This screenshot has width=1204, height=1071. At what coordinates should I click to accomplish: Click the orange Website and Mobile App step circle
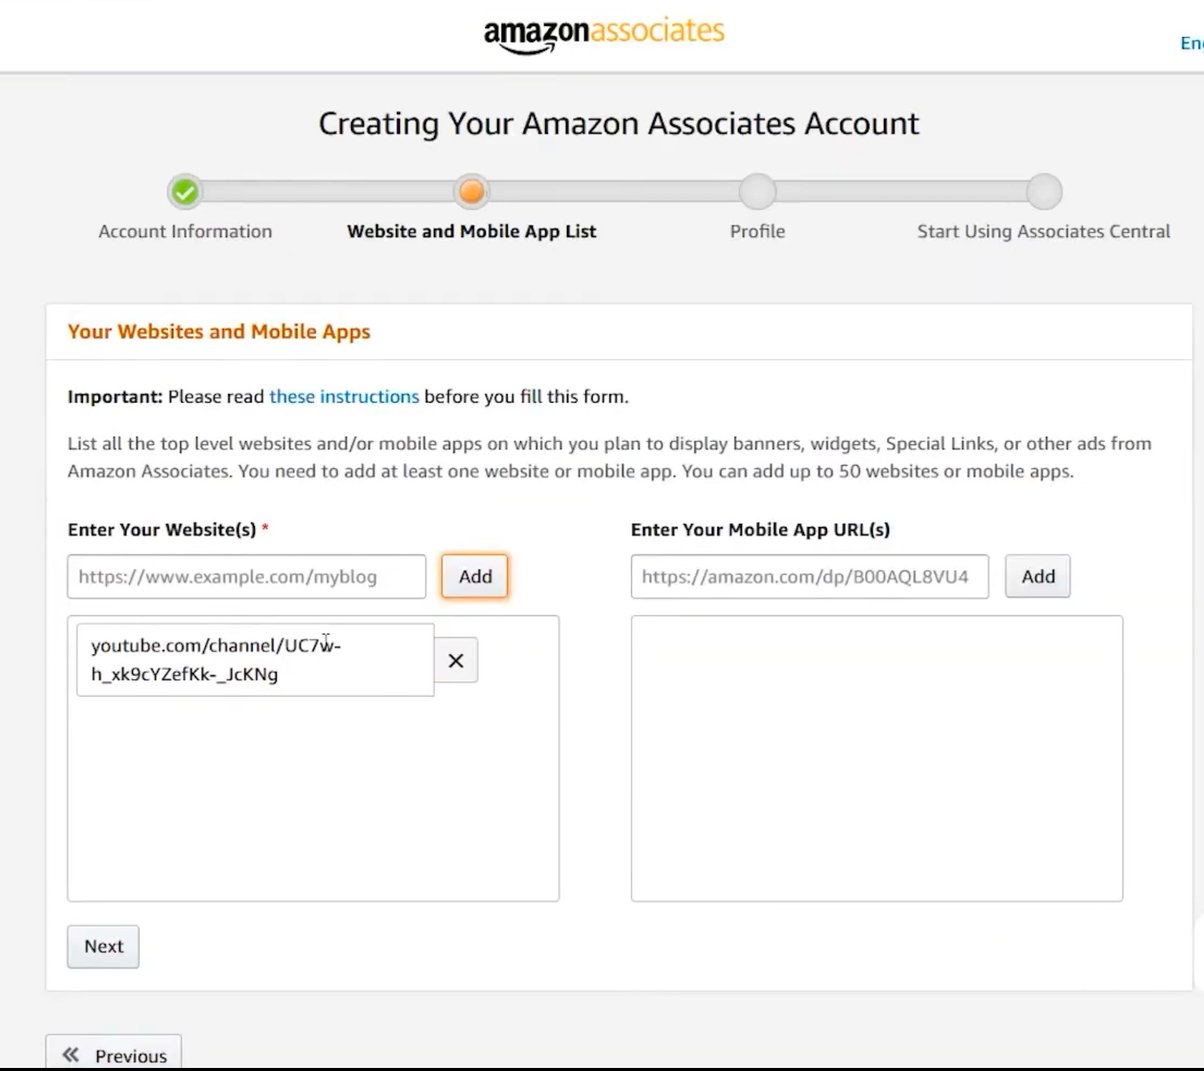(x=471, y=191)
